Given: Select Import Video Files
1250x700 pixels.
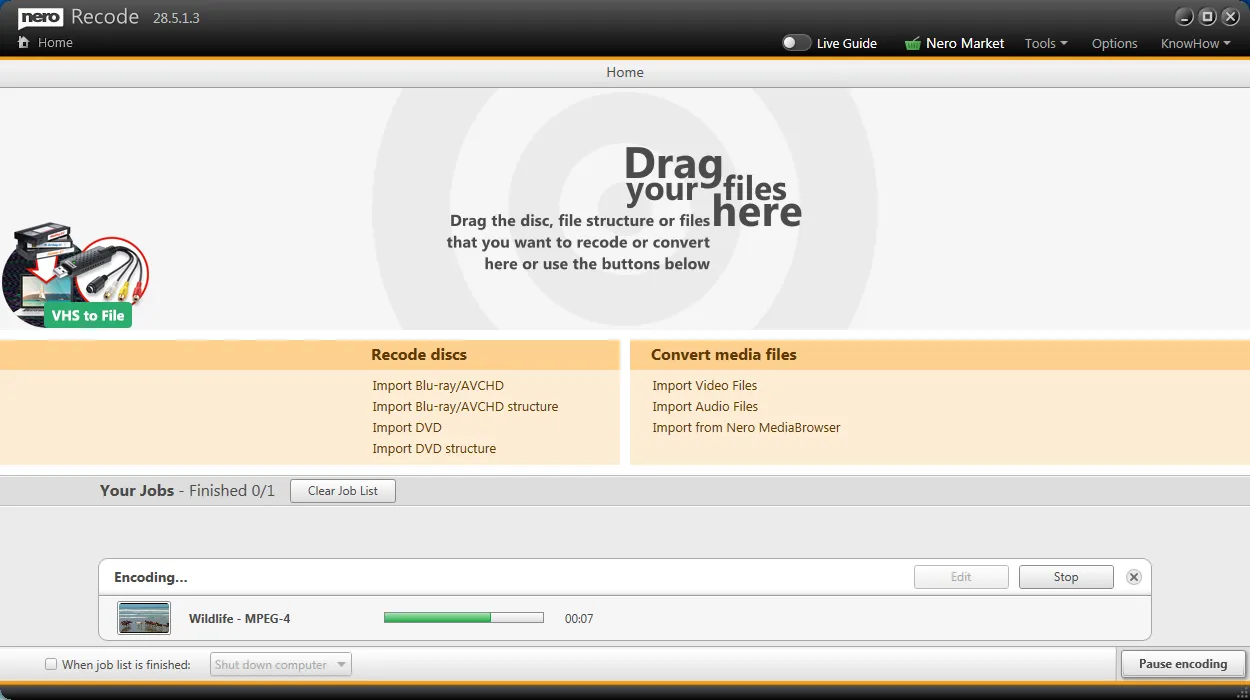Looking at the screenshot, I should coord(704,385).
